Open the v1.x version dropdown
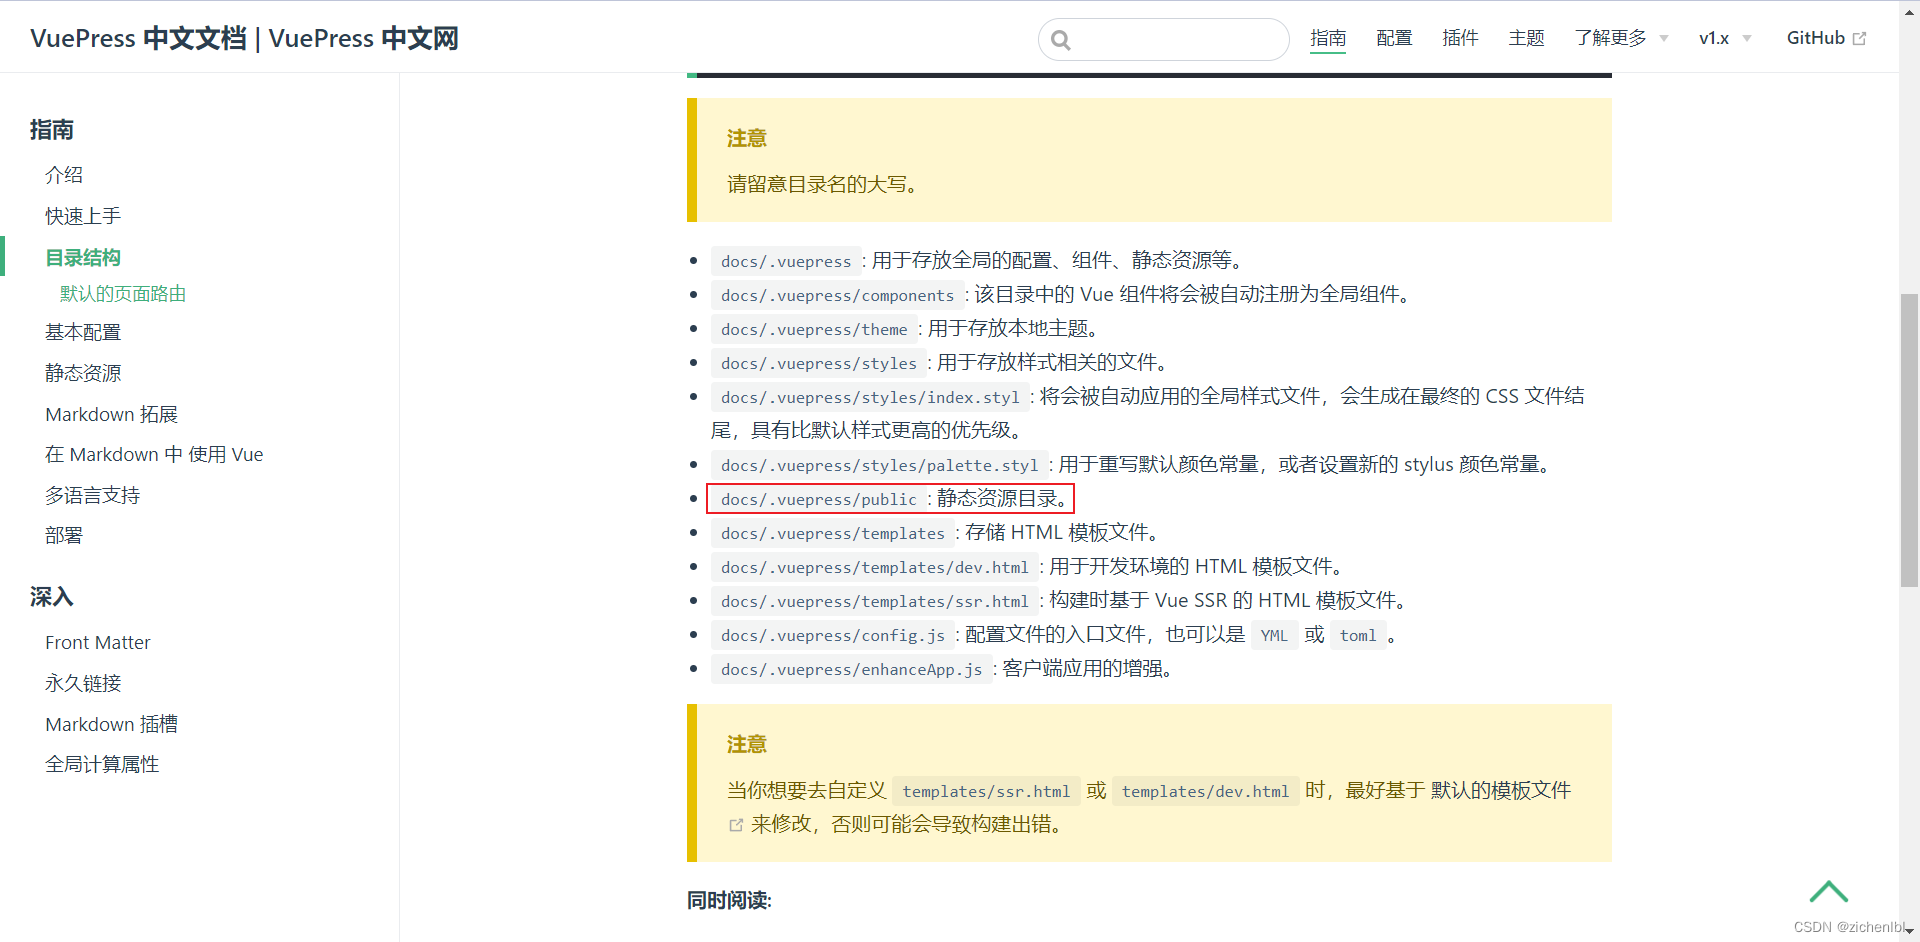Screen dimensions: 1920x942 coord(1725,38)
